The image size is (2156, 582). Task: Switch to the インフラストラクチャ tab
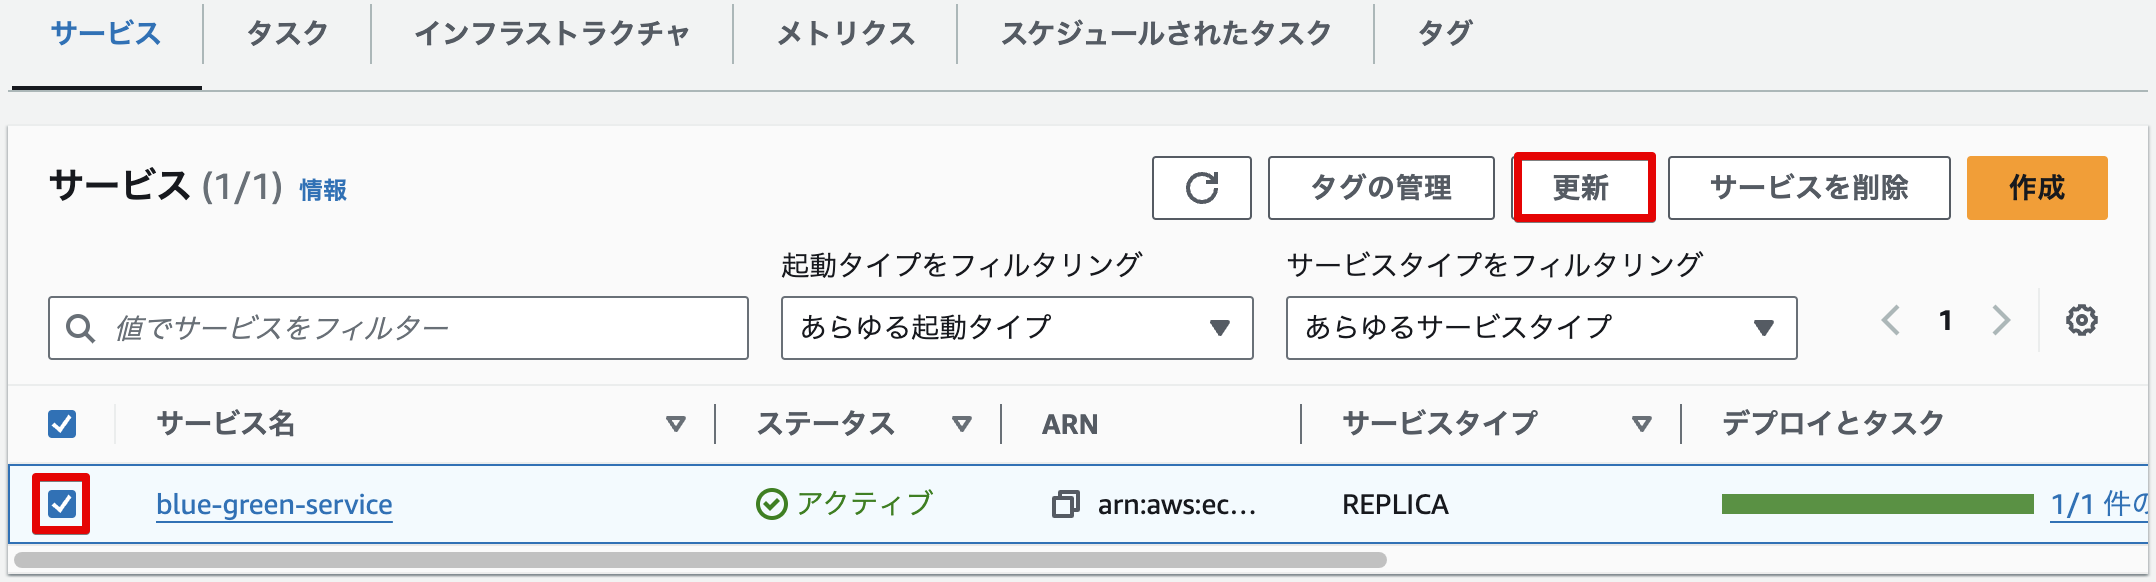pos(552,34)
